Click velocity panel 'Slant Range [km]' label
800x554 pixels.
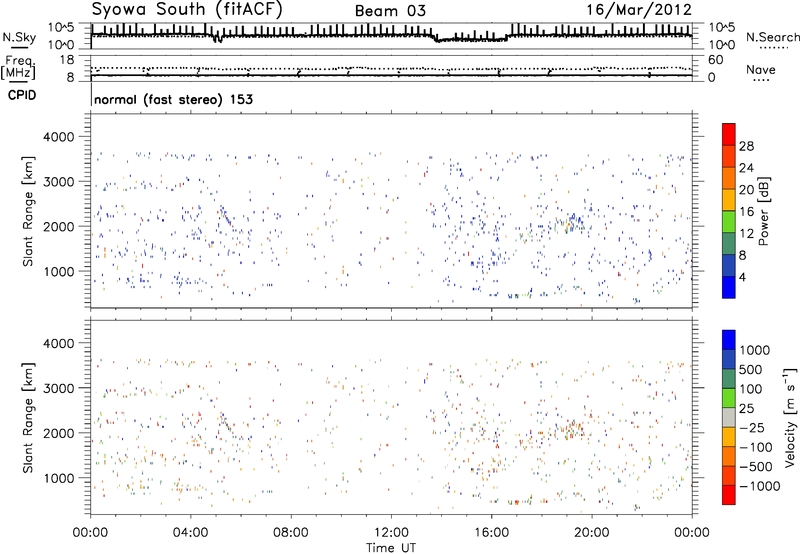[x=28, y=417]
